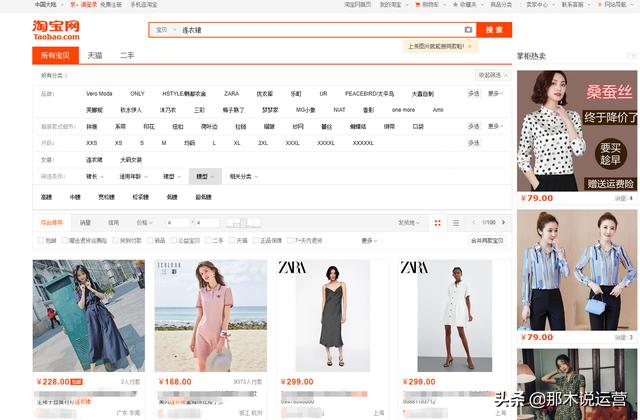Viewport: 640px width, 420px height.
Task: Collapse the 腰型 filter dropdown
Action: pos(205,176)
